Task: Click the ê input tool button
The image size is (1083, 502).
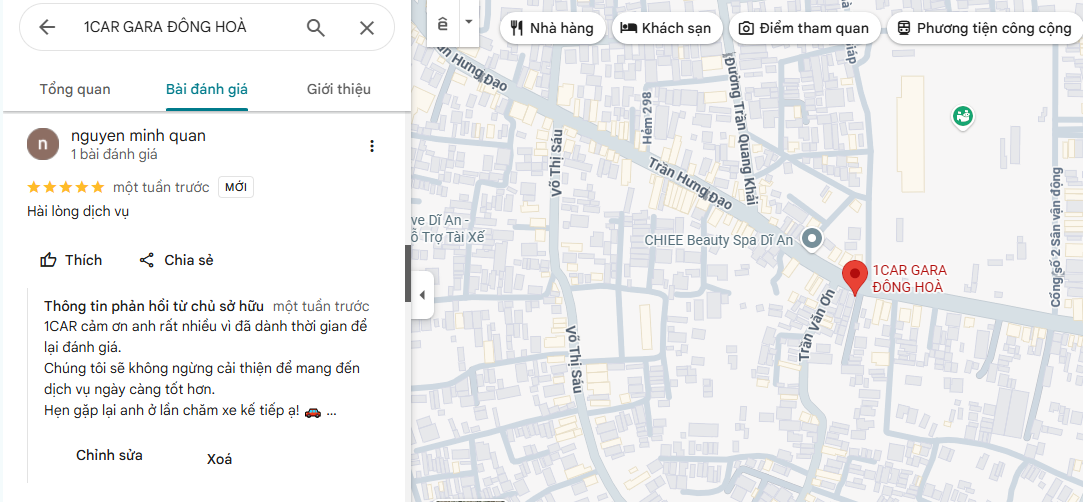Action: 443,23
